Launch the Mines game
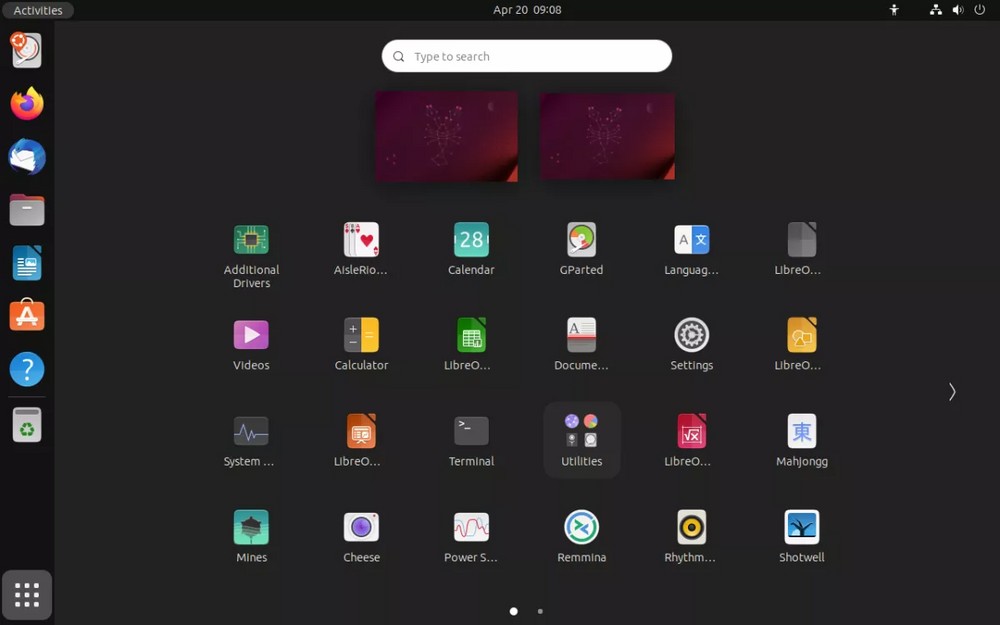 (251, 528)
